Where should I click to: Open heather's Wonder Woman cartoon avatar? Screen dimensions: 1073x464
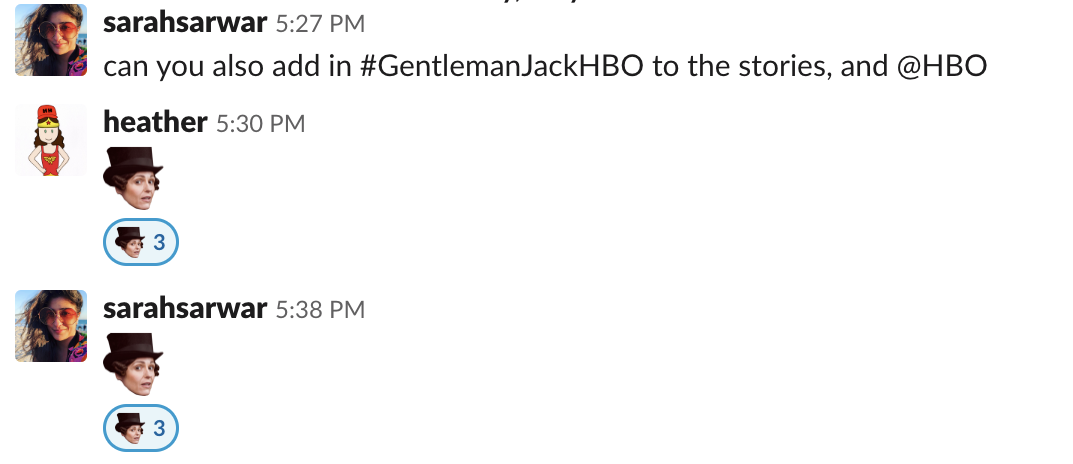pos(51,140)
